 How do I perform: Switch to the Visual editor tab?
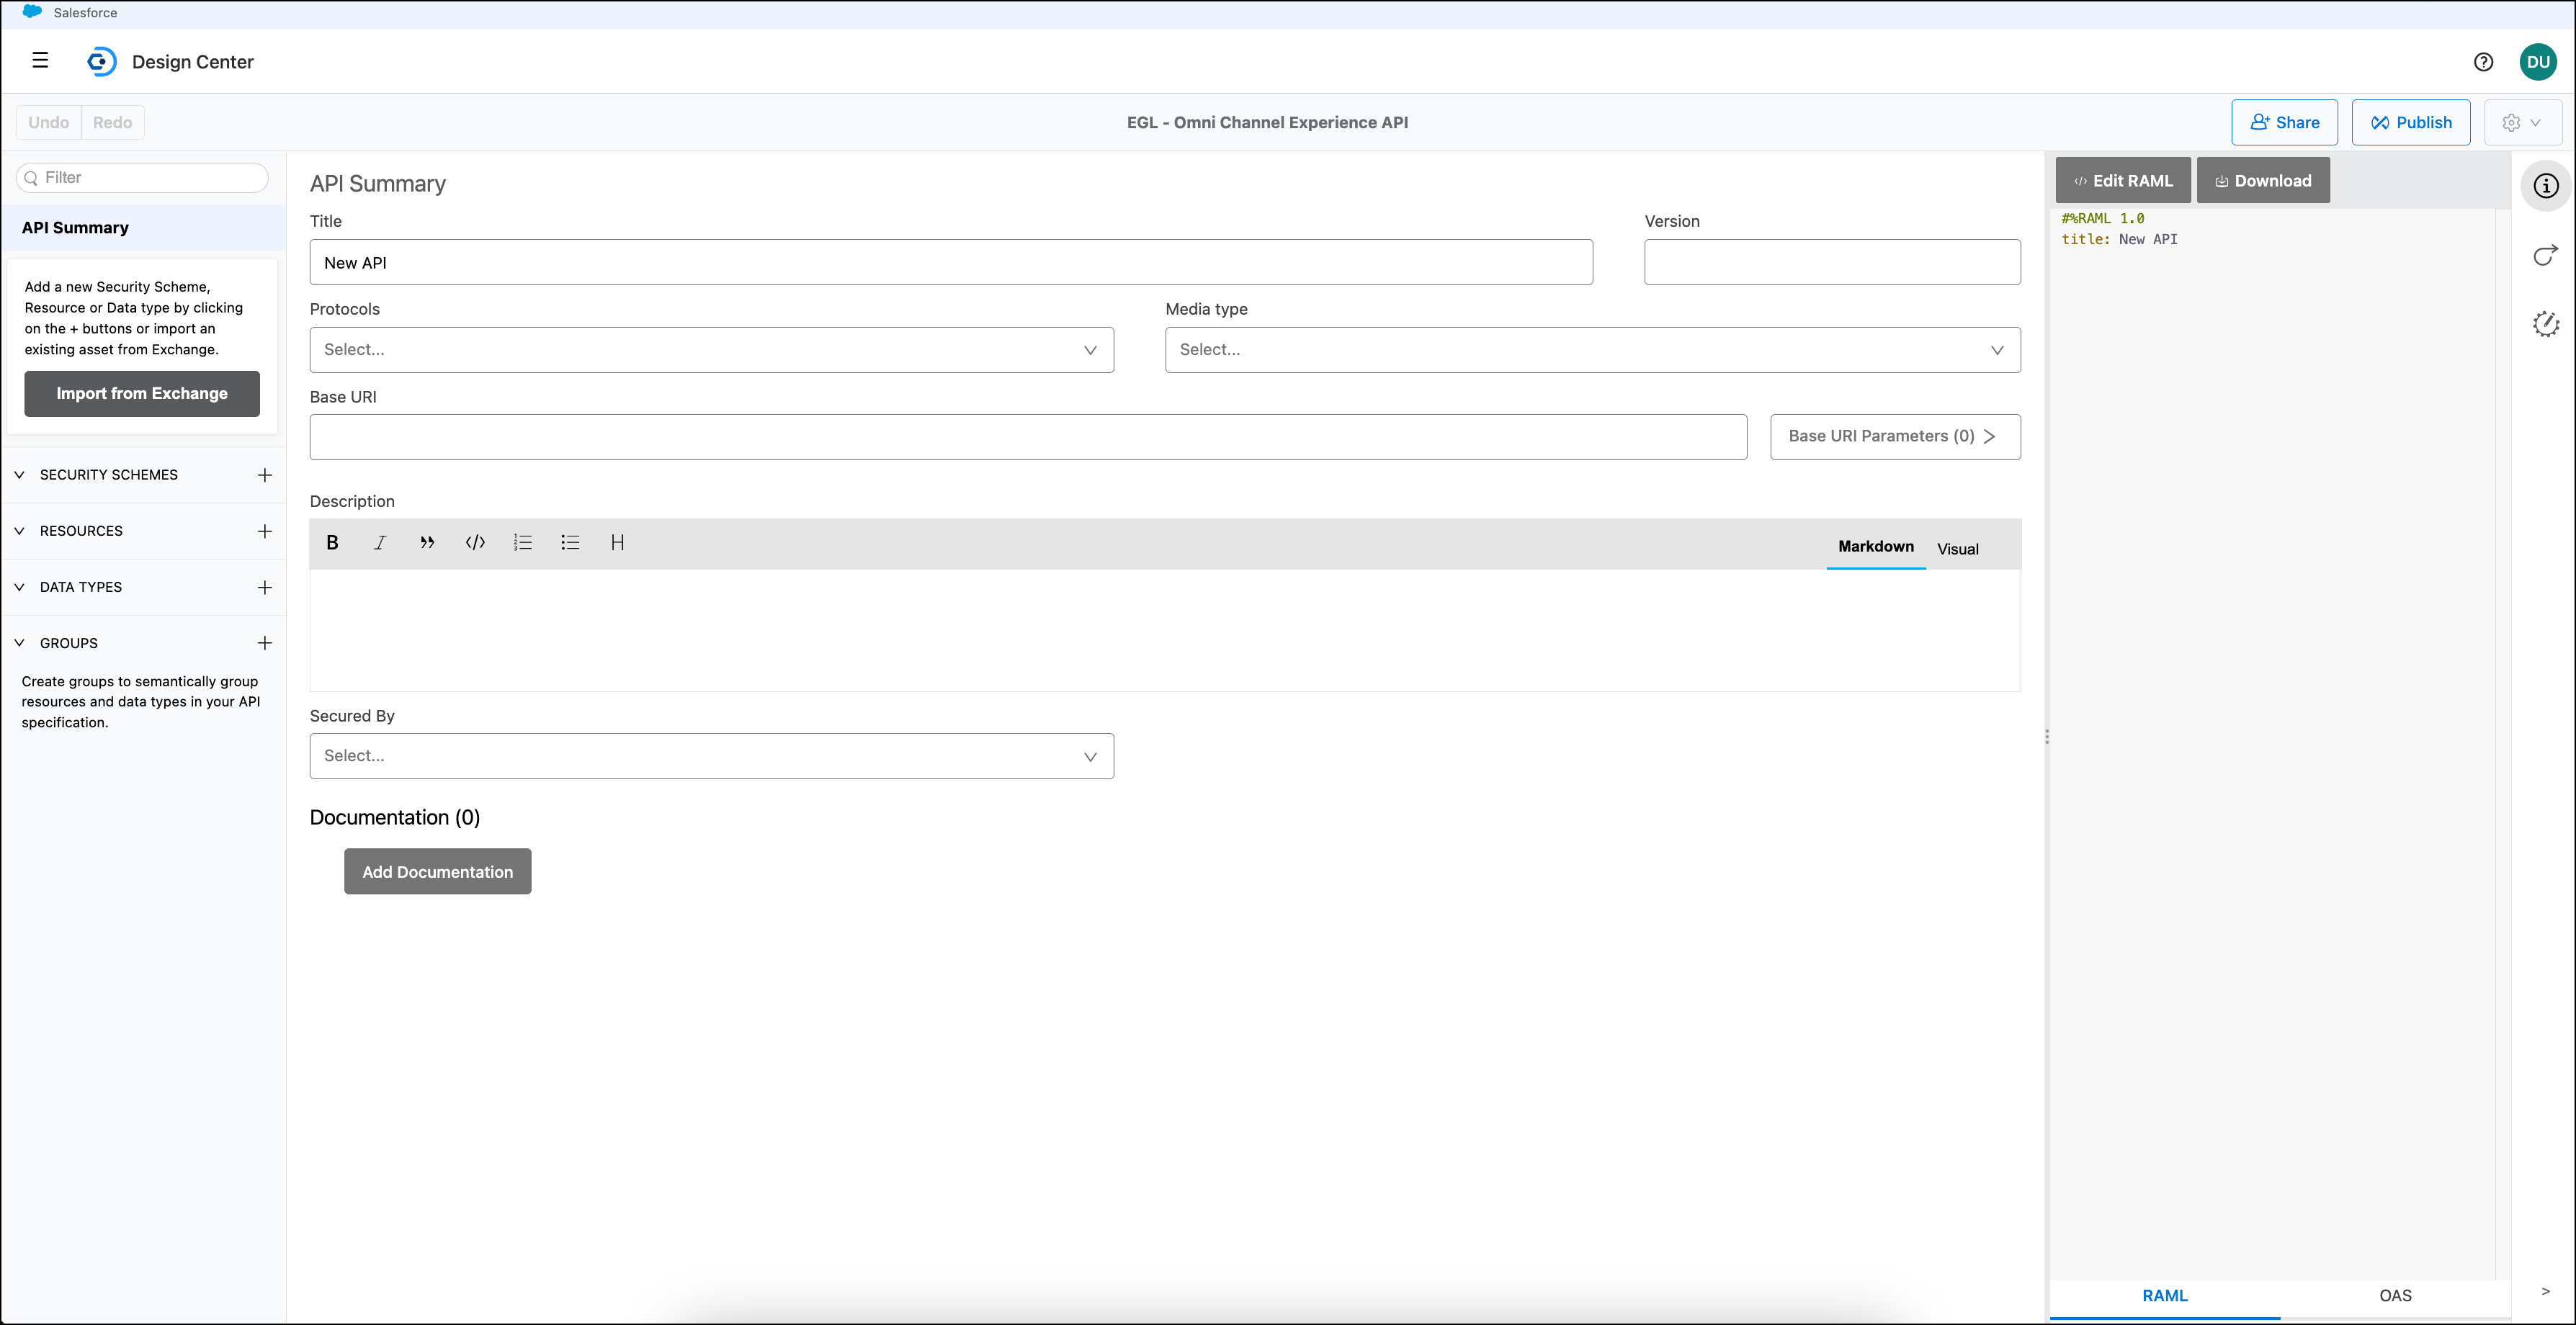click(1957, 549)
